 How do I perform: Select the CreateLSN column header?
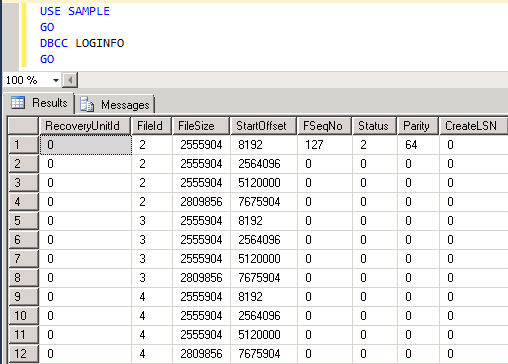[x=473, y=126]
